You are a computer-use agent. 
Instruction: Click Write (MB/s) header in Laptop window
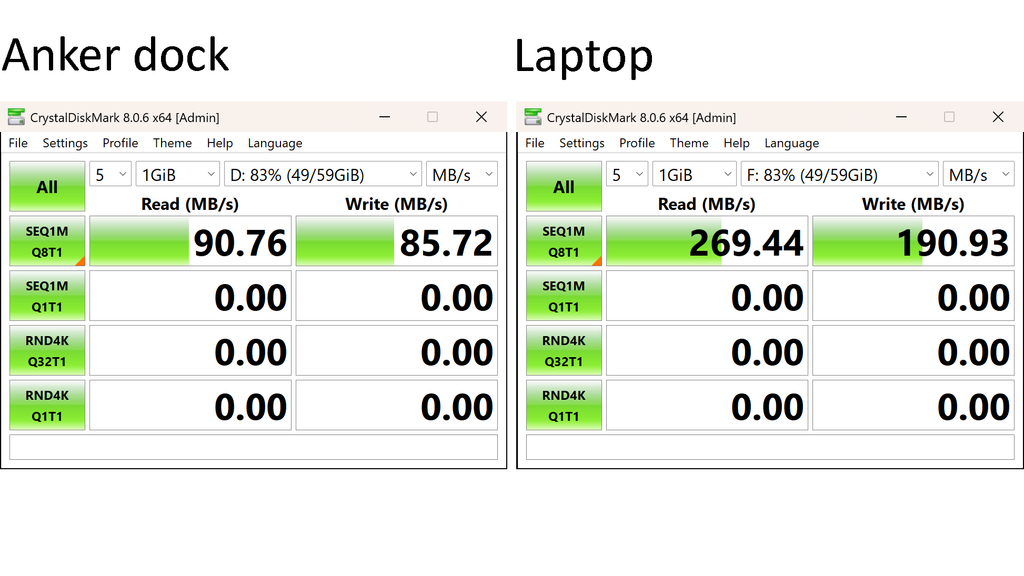(913, 204)
